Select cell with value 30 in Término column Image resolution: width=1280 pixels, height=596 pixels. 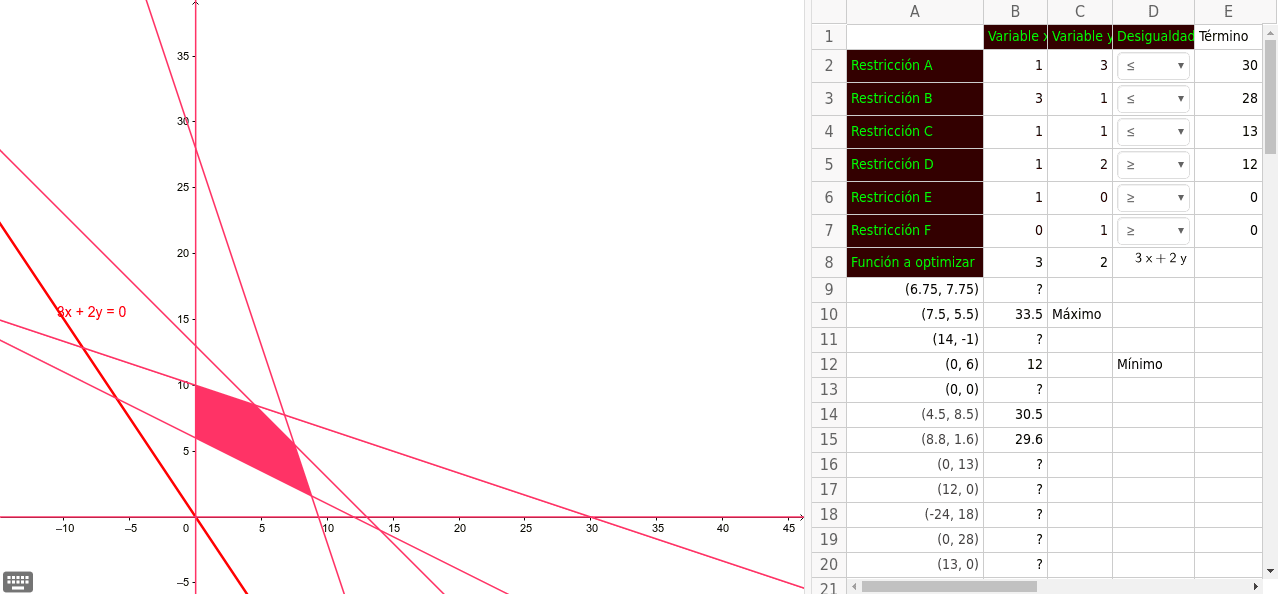coord(1228,66)
